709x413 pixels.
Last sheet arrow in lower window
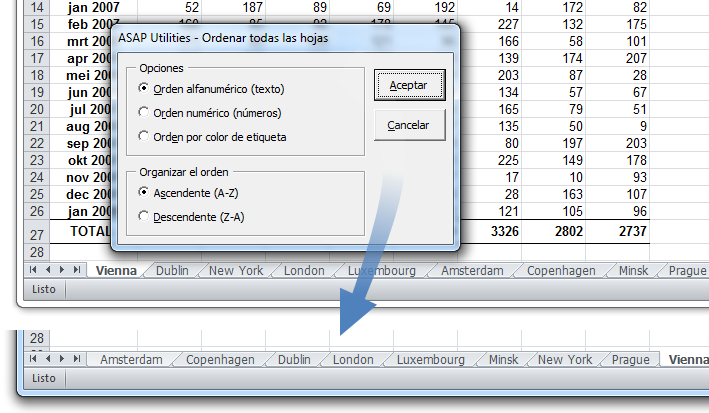tap(77, 359)
